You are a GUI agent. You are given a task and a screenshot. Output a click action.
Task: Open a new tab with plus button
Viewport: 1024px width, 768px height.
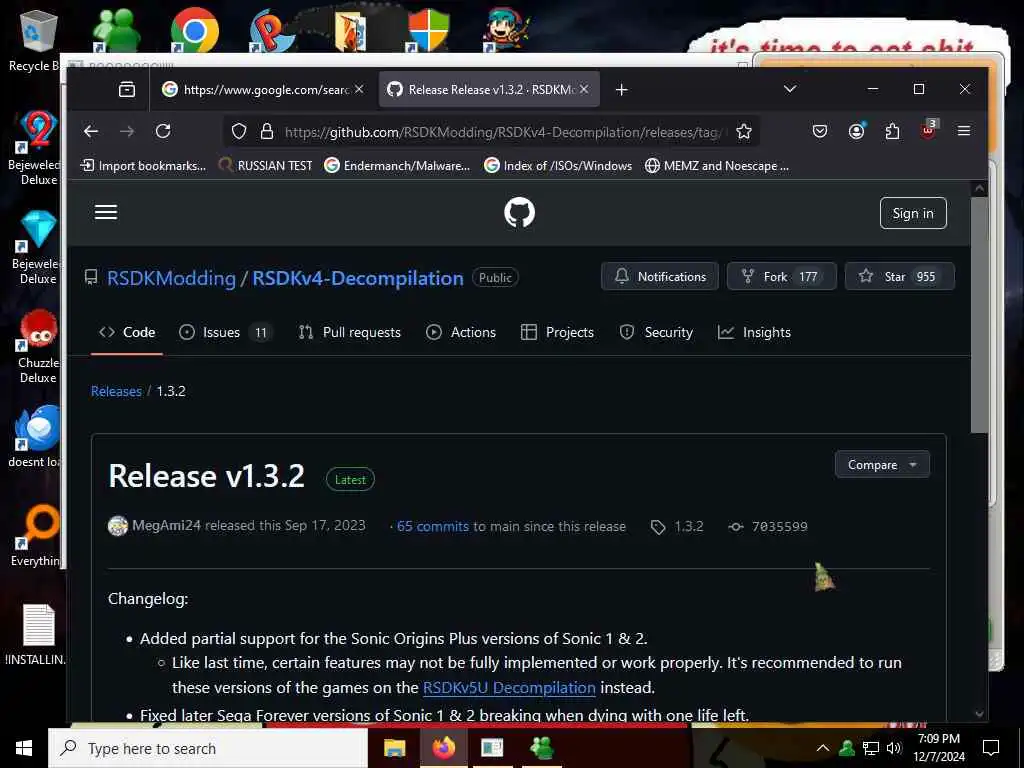pos(622,89)
